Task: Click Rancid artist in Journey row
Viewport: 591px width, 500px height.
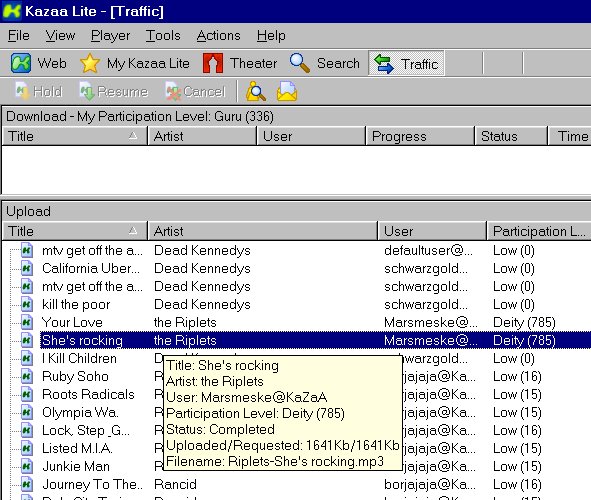Action: tap(175, 484)
